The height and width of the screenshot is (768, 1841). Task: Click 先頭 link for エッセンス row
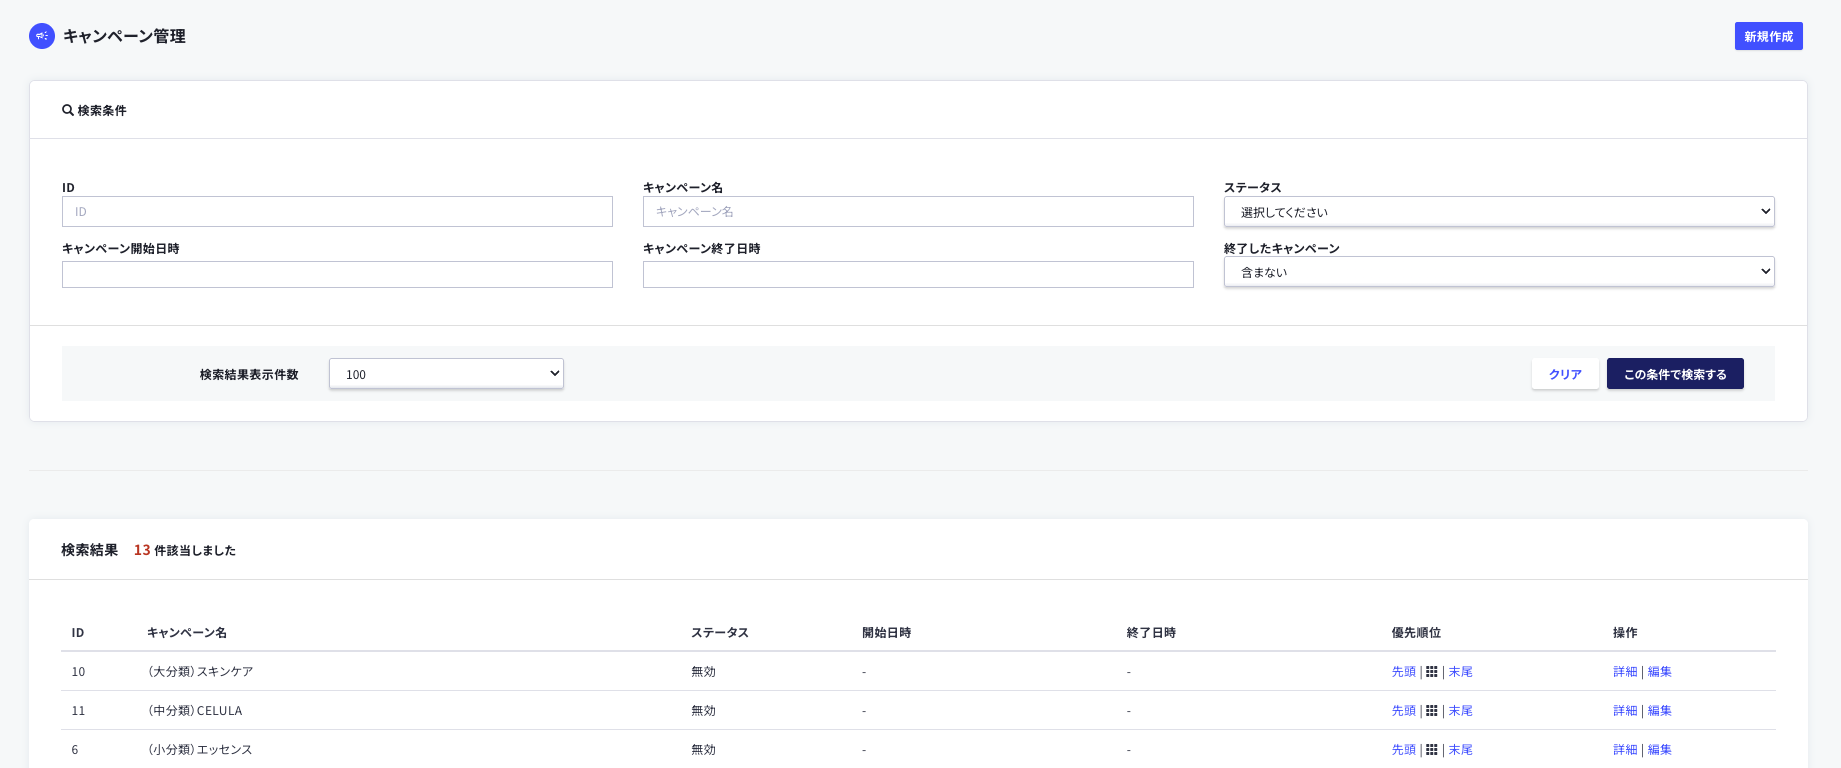1403,750
